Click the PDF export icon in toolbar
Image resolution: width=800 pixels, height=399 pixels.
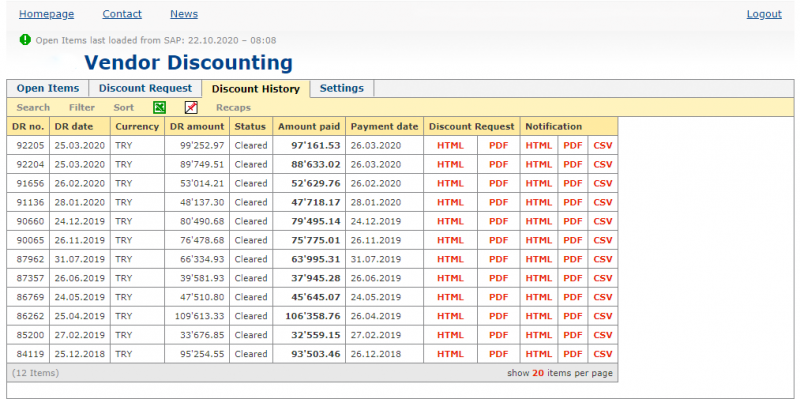click(x=191, y=107)
